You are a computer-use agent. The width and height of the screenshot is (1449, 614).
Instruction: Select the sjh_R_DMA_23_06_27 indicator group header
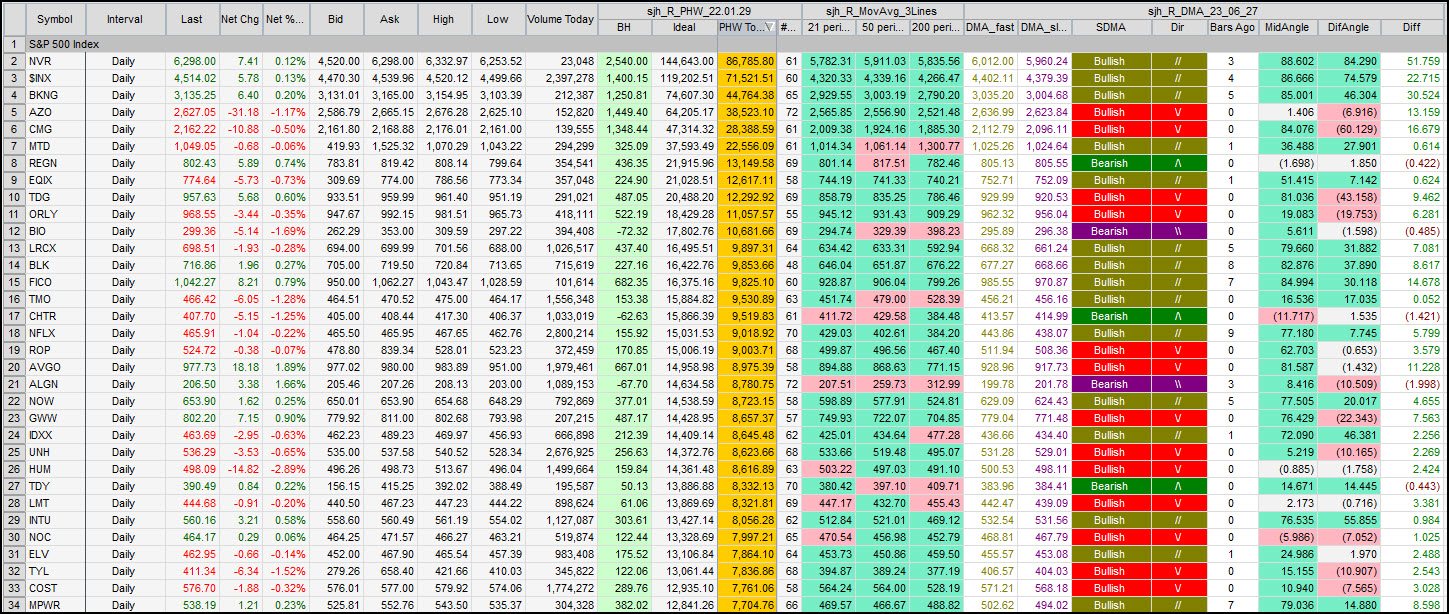pos(1203,10)
